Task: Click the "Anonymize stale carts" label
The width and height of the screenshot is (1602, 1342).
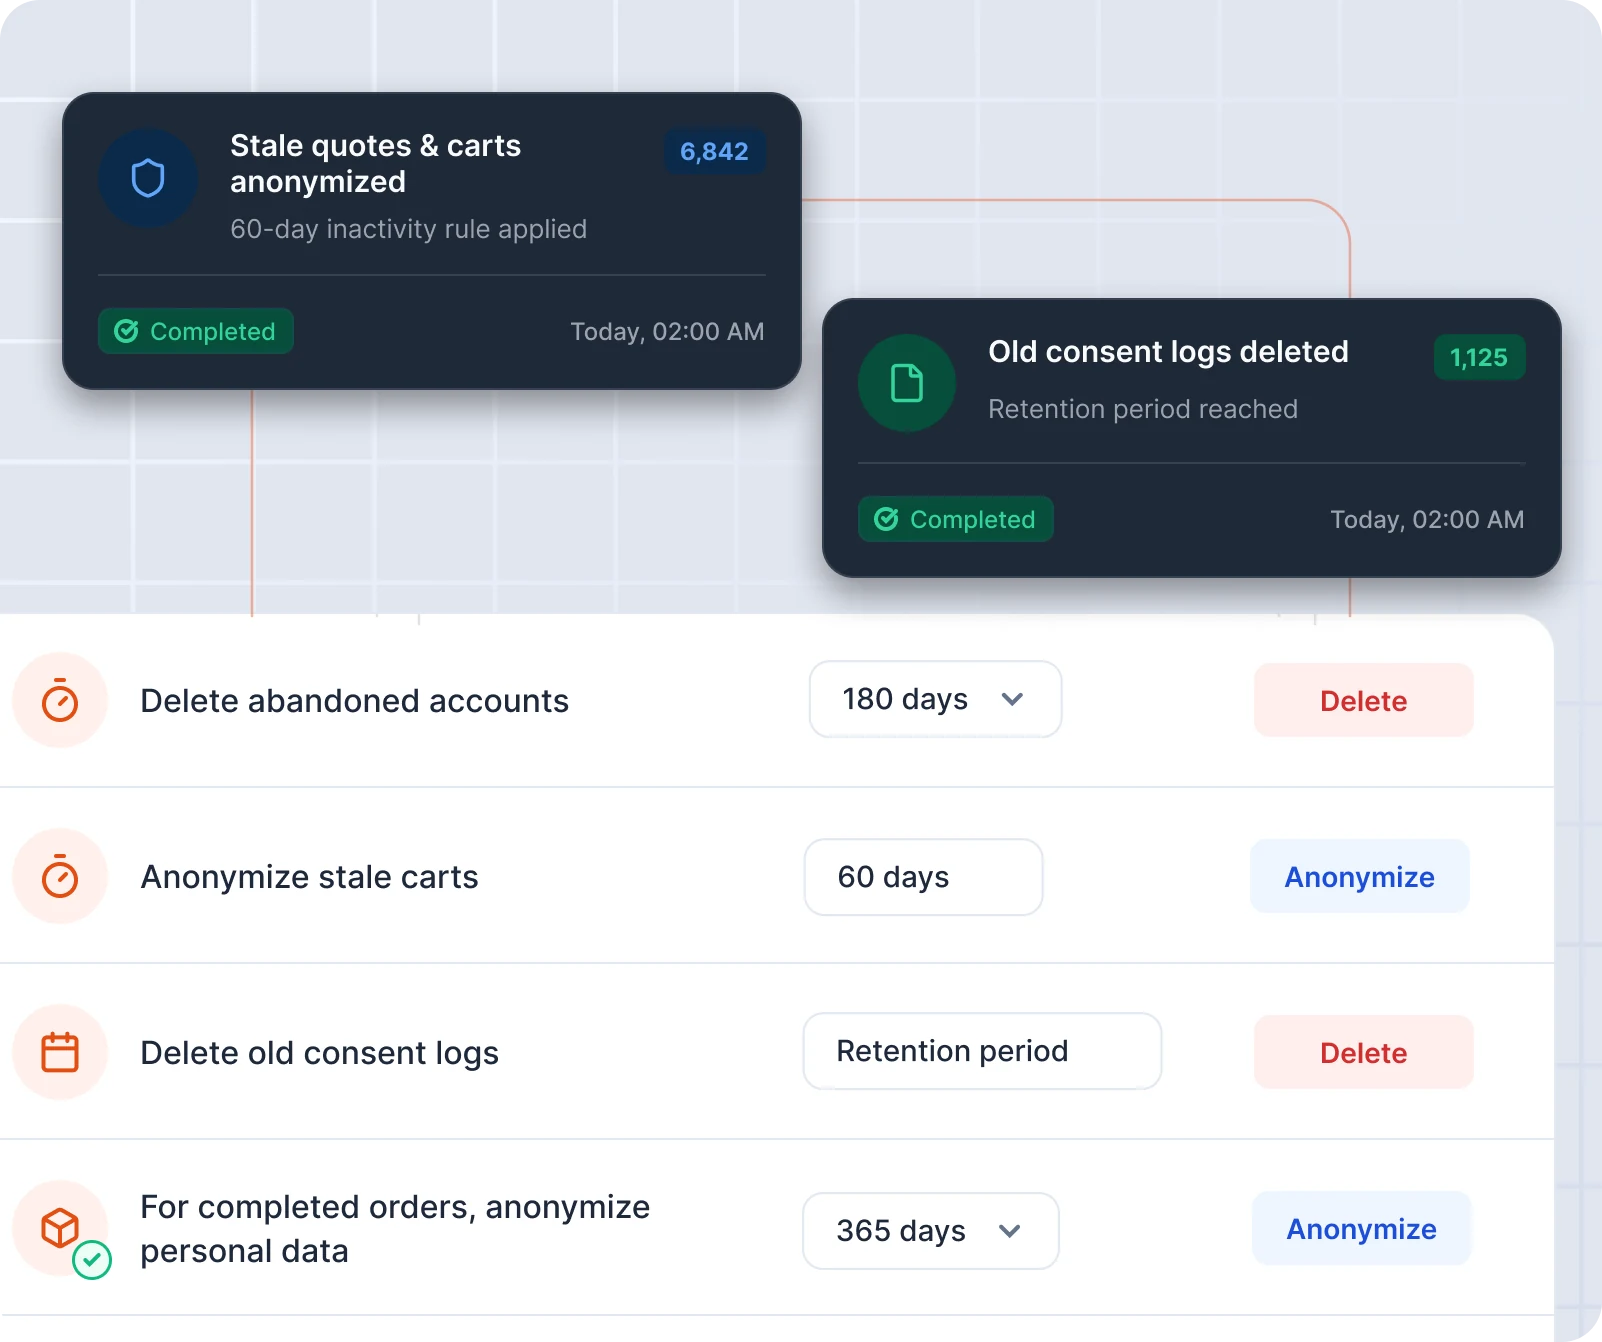Action: [309, 877]
